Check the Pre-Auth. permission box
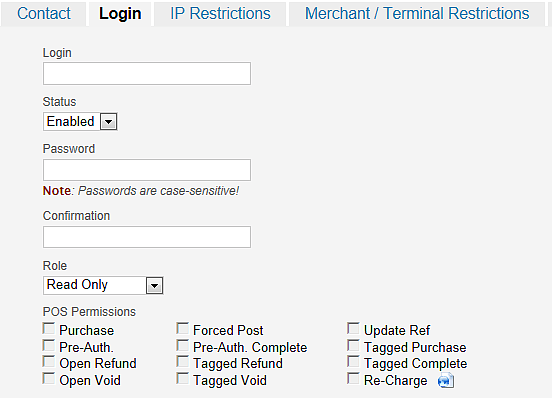552x398 pixels. [49, 345]
